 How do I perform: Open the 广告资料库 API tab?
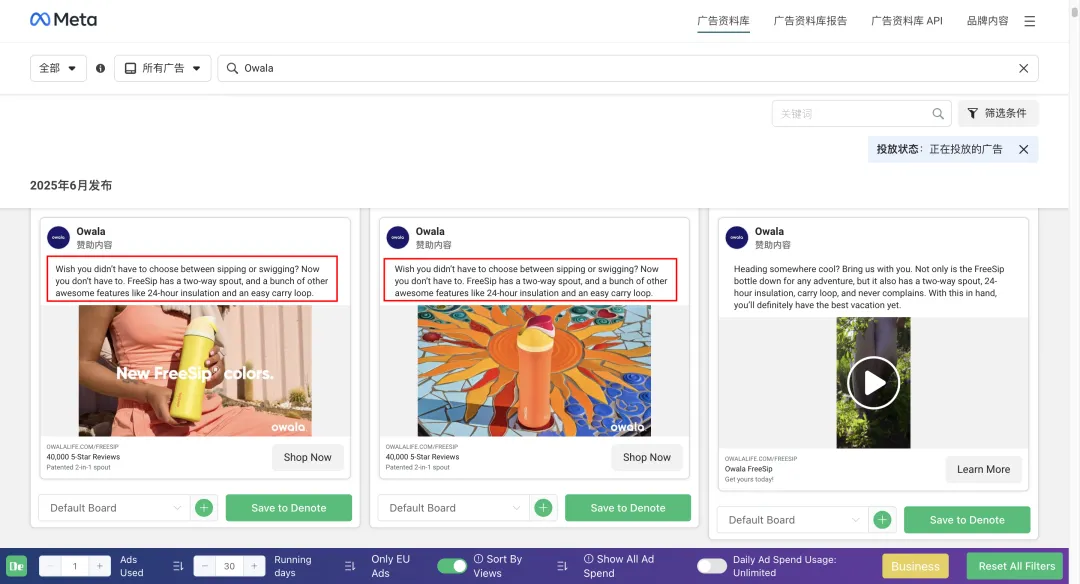tap(906, 21)
